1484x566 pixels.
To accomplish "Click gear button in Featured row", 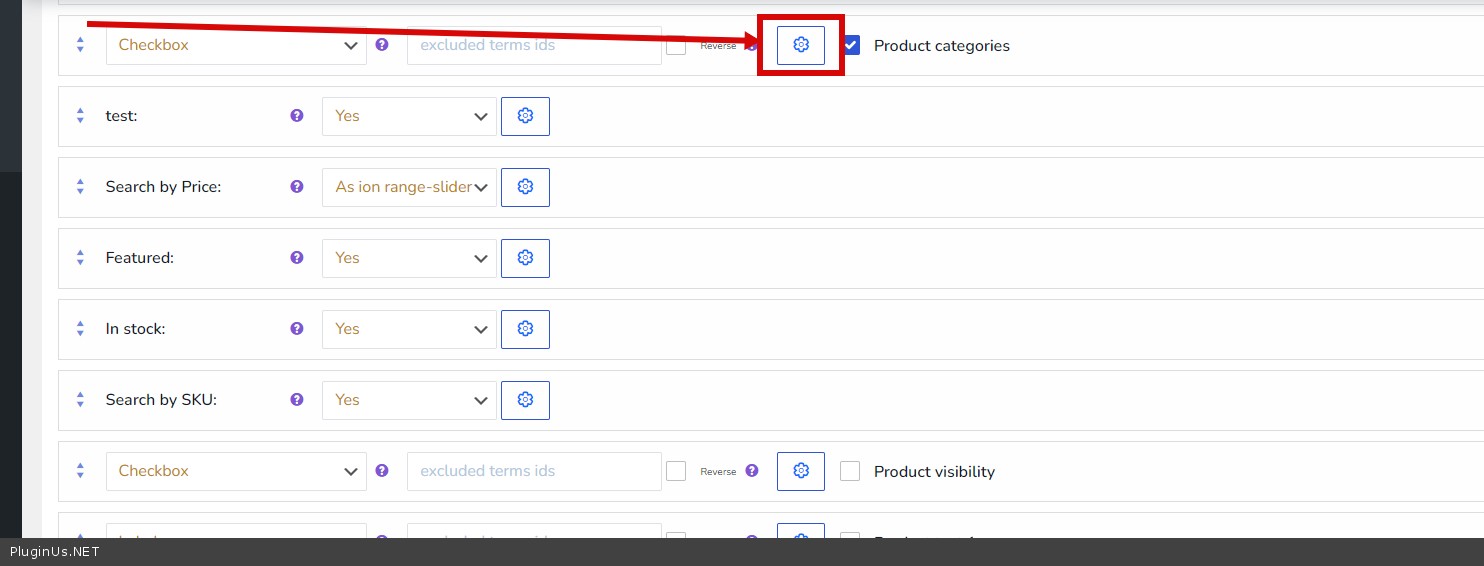I will (x=525, y=258).
